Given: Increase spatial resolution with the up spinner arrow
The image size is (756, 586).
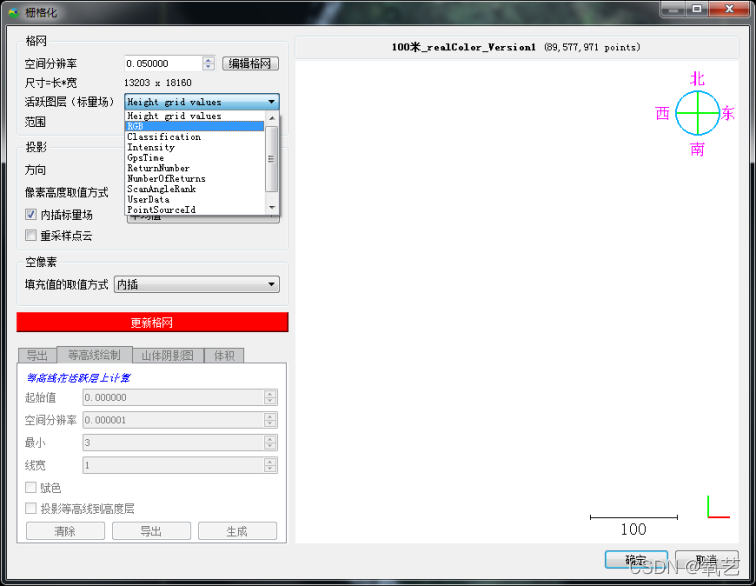Looking at the screenshot, I should pyautogui.click(x=208, y=60).
